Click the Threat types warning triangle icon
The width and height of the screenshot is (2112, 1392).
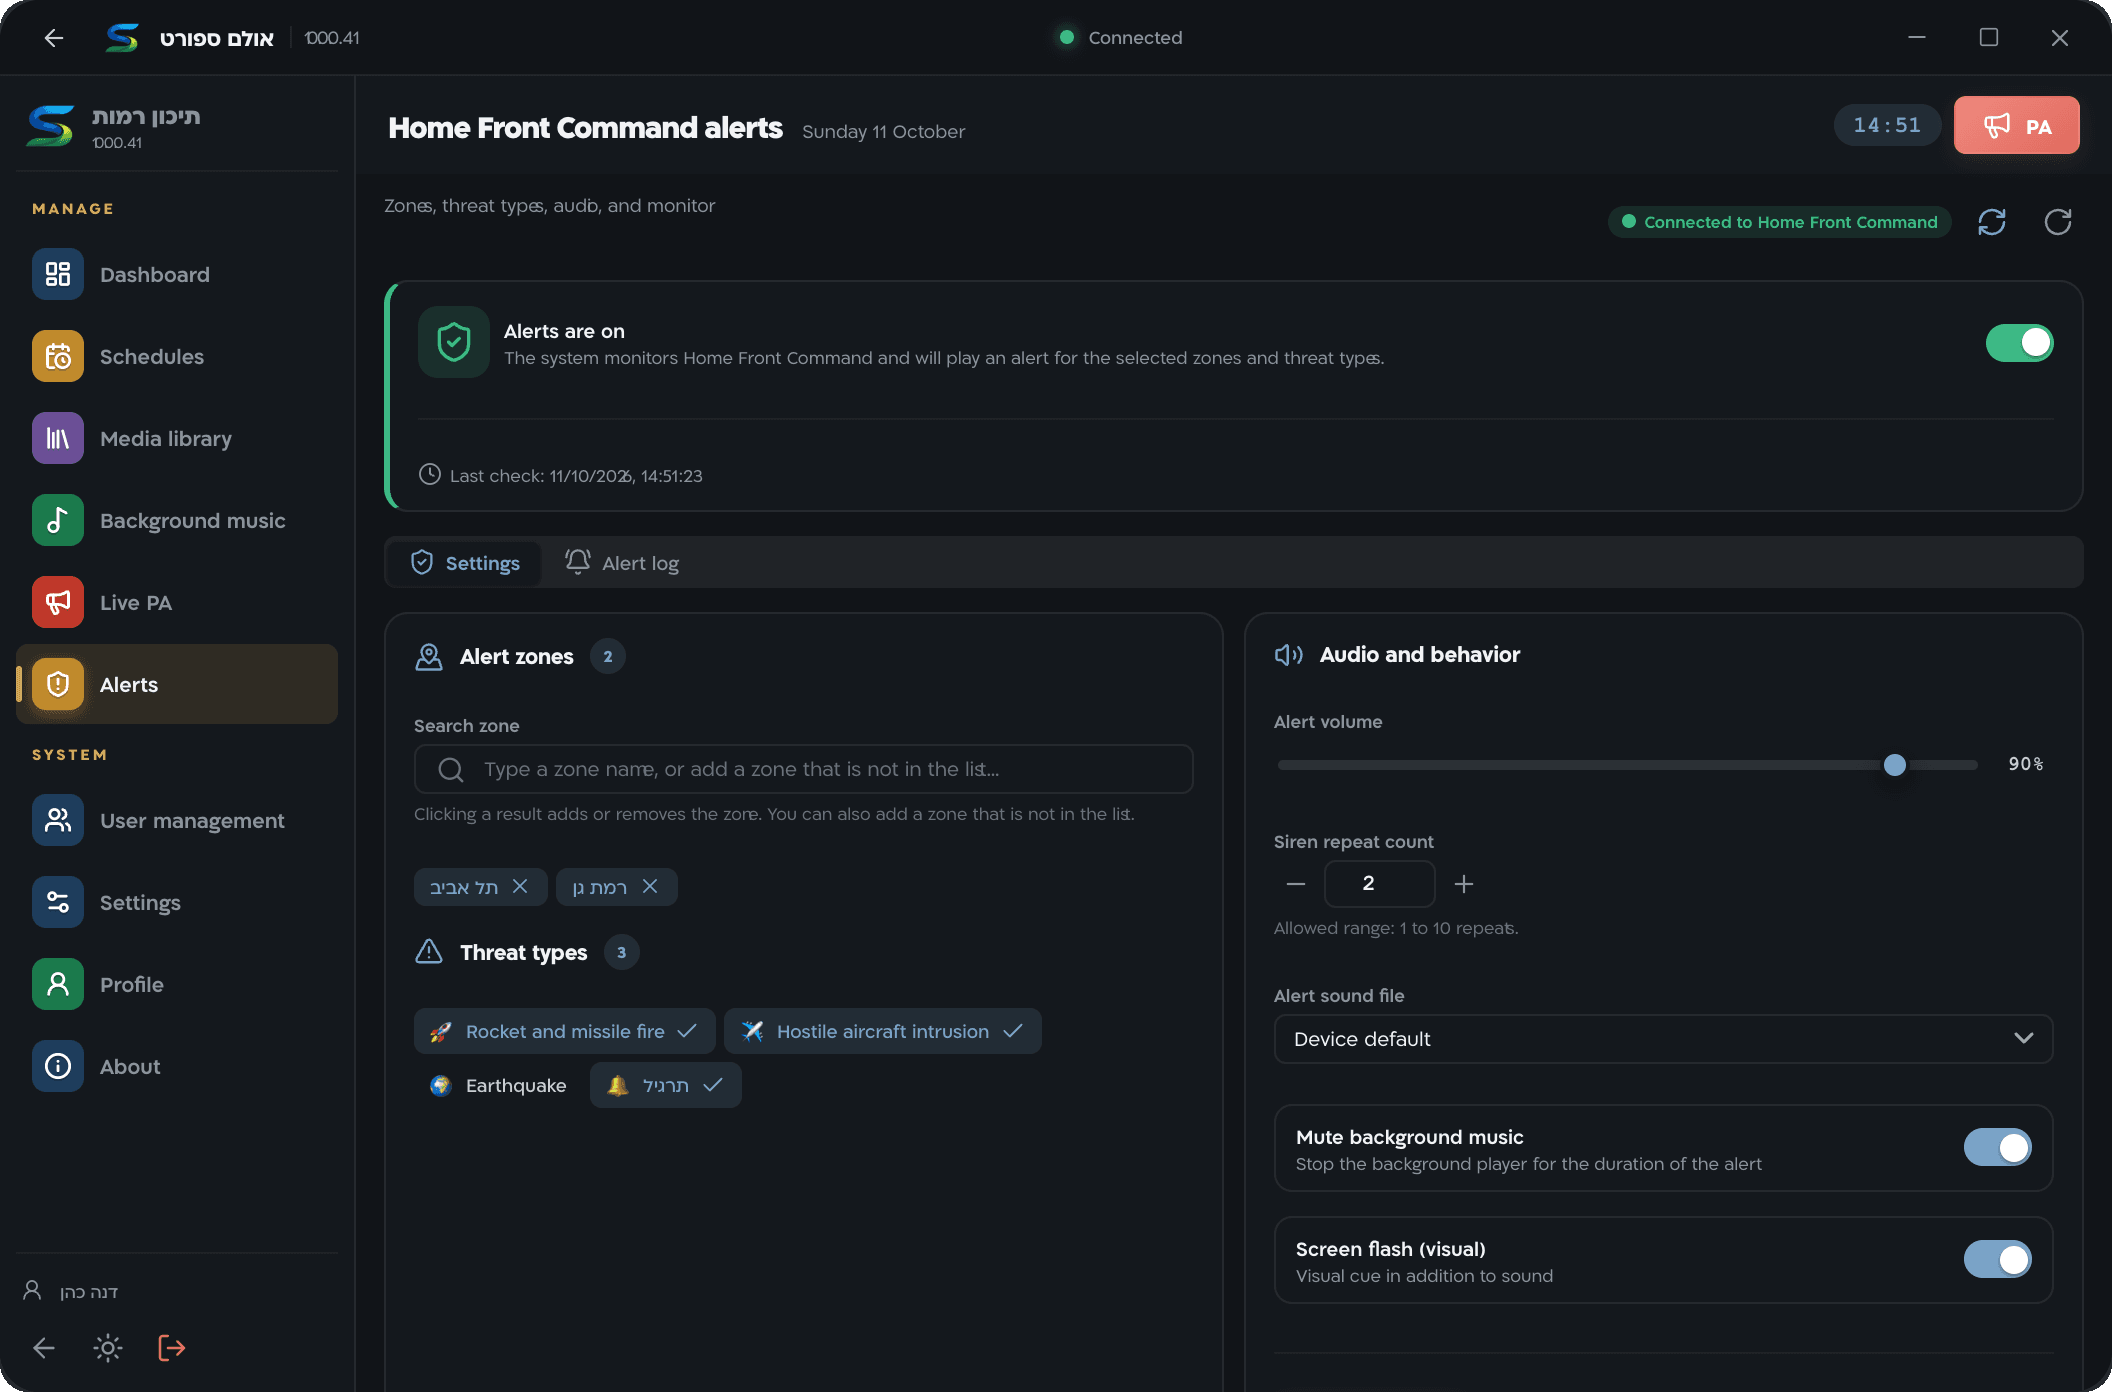point(429,951)
